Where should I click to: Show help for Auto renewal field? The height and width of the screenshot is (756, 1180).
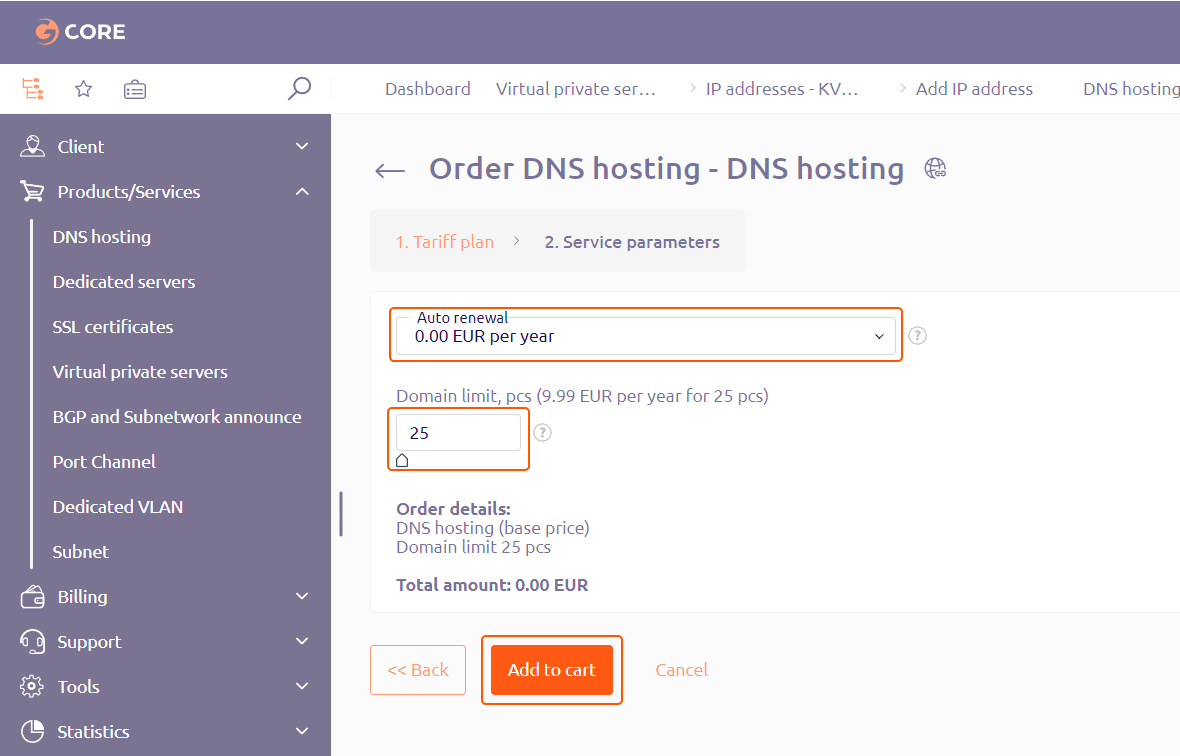pyautogui.click(x=917, y=335)
